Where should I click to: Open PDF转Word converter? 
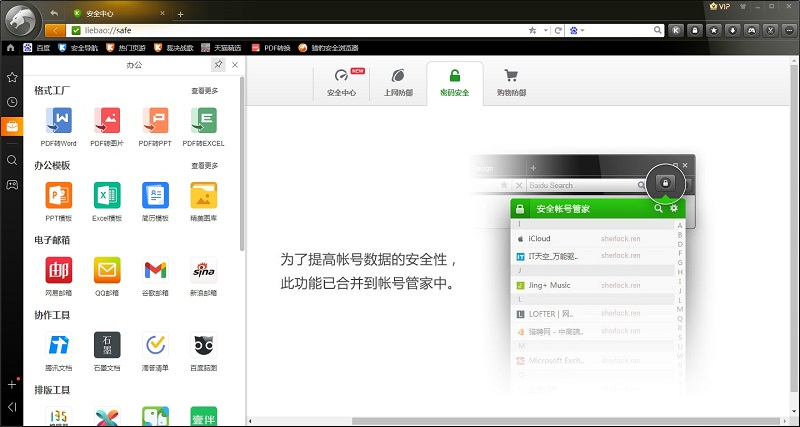[x=58, y=127]
